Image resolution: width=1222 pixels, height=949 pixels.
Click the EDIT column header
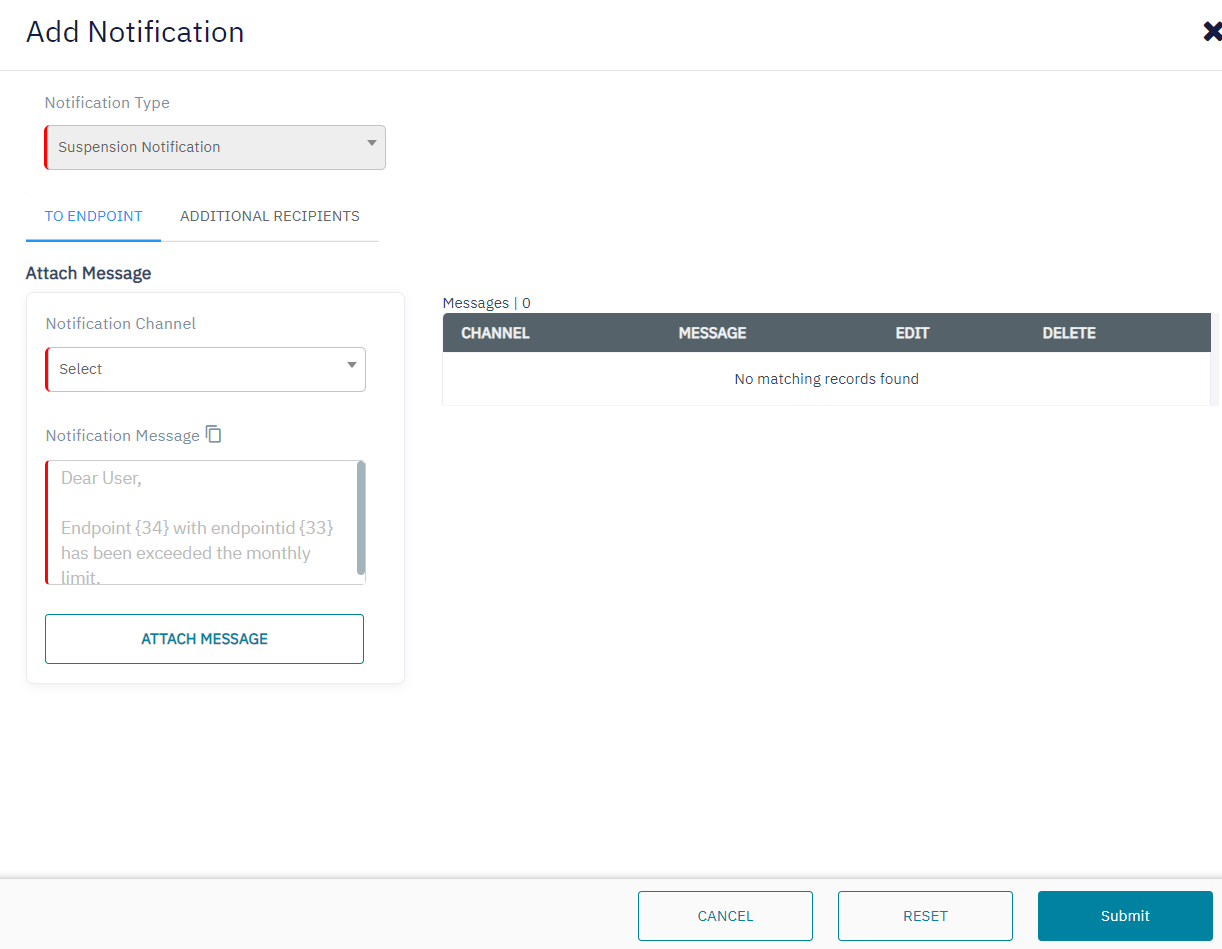coord(912,333)
